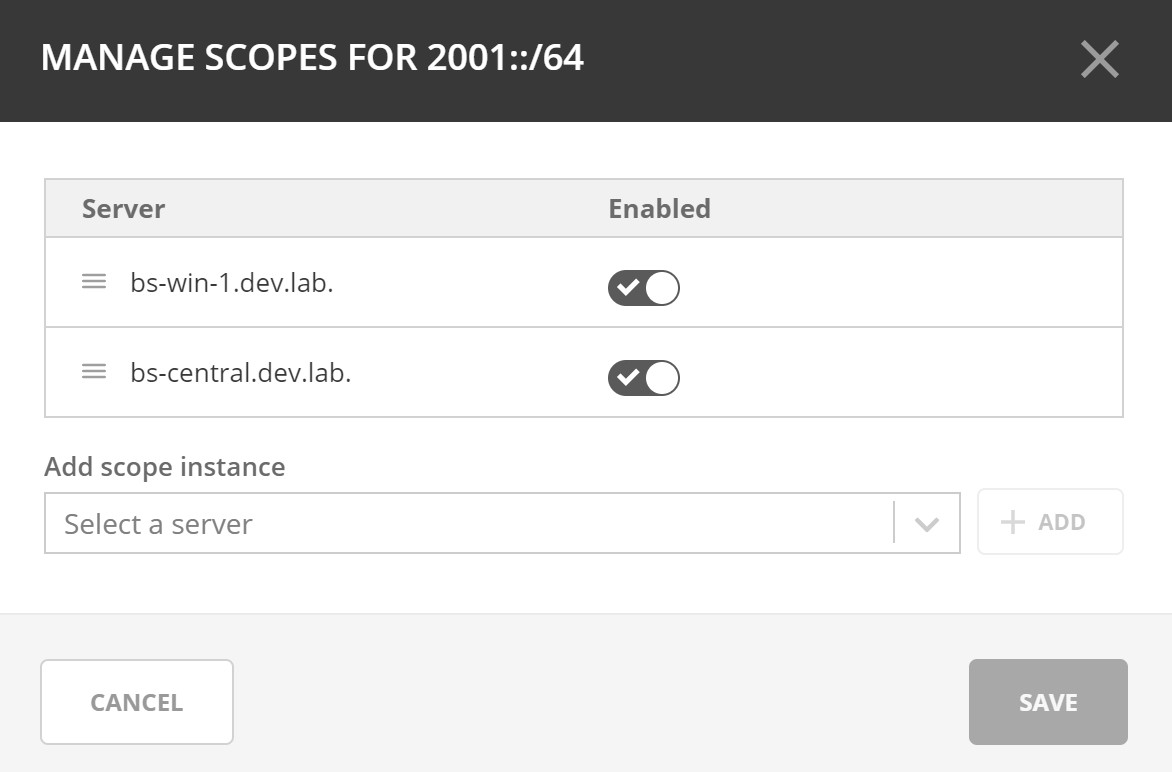The image size is (1172, 772).
Task: Toggle the Enabled switch for bs-central.dev.lab.
Action: click(644, 378)
